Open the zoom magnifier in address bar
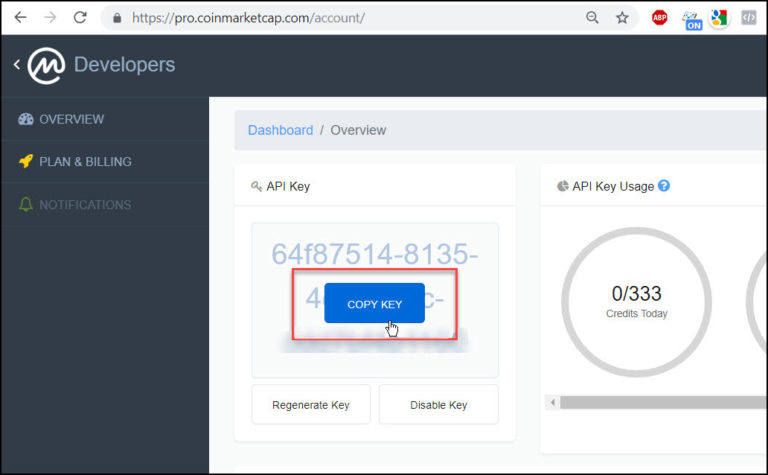Image resolution: width=768 pixels, height=475 pixels. pyautogui.click(x=592, y=18)
